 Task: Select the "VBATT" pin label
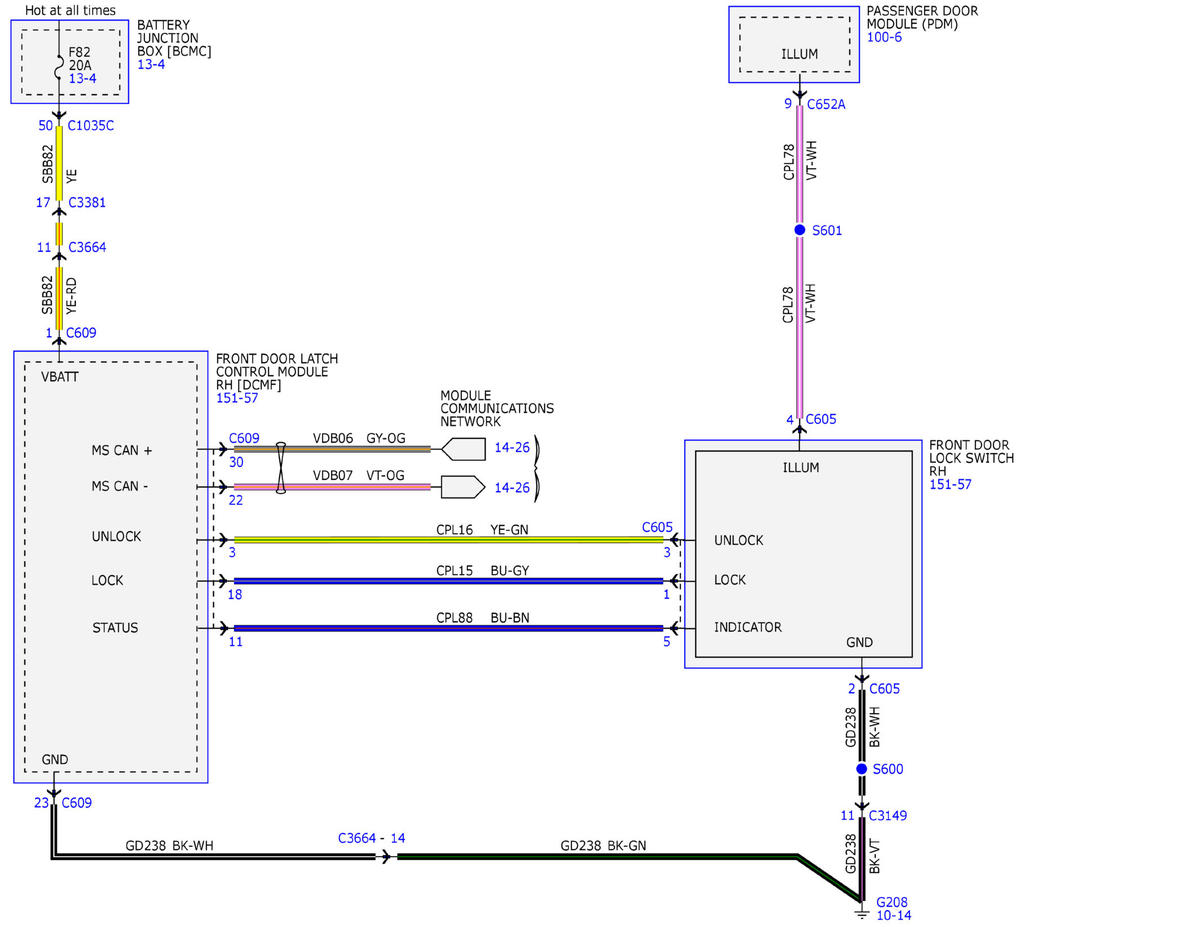click(x=60, y=377)
